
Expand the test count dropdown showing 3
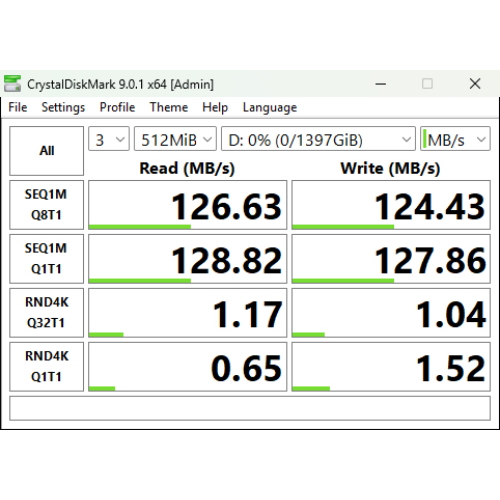tap(109, 139)
